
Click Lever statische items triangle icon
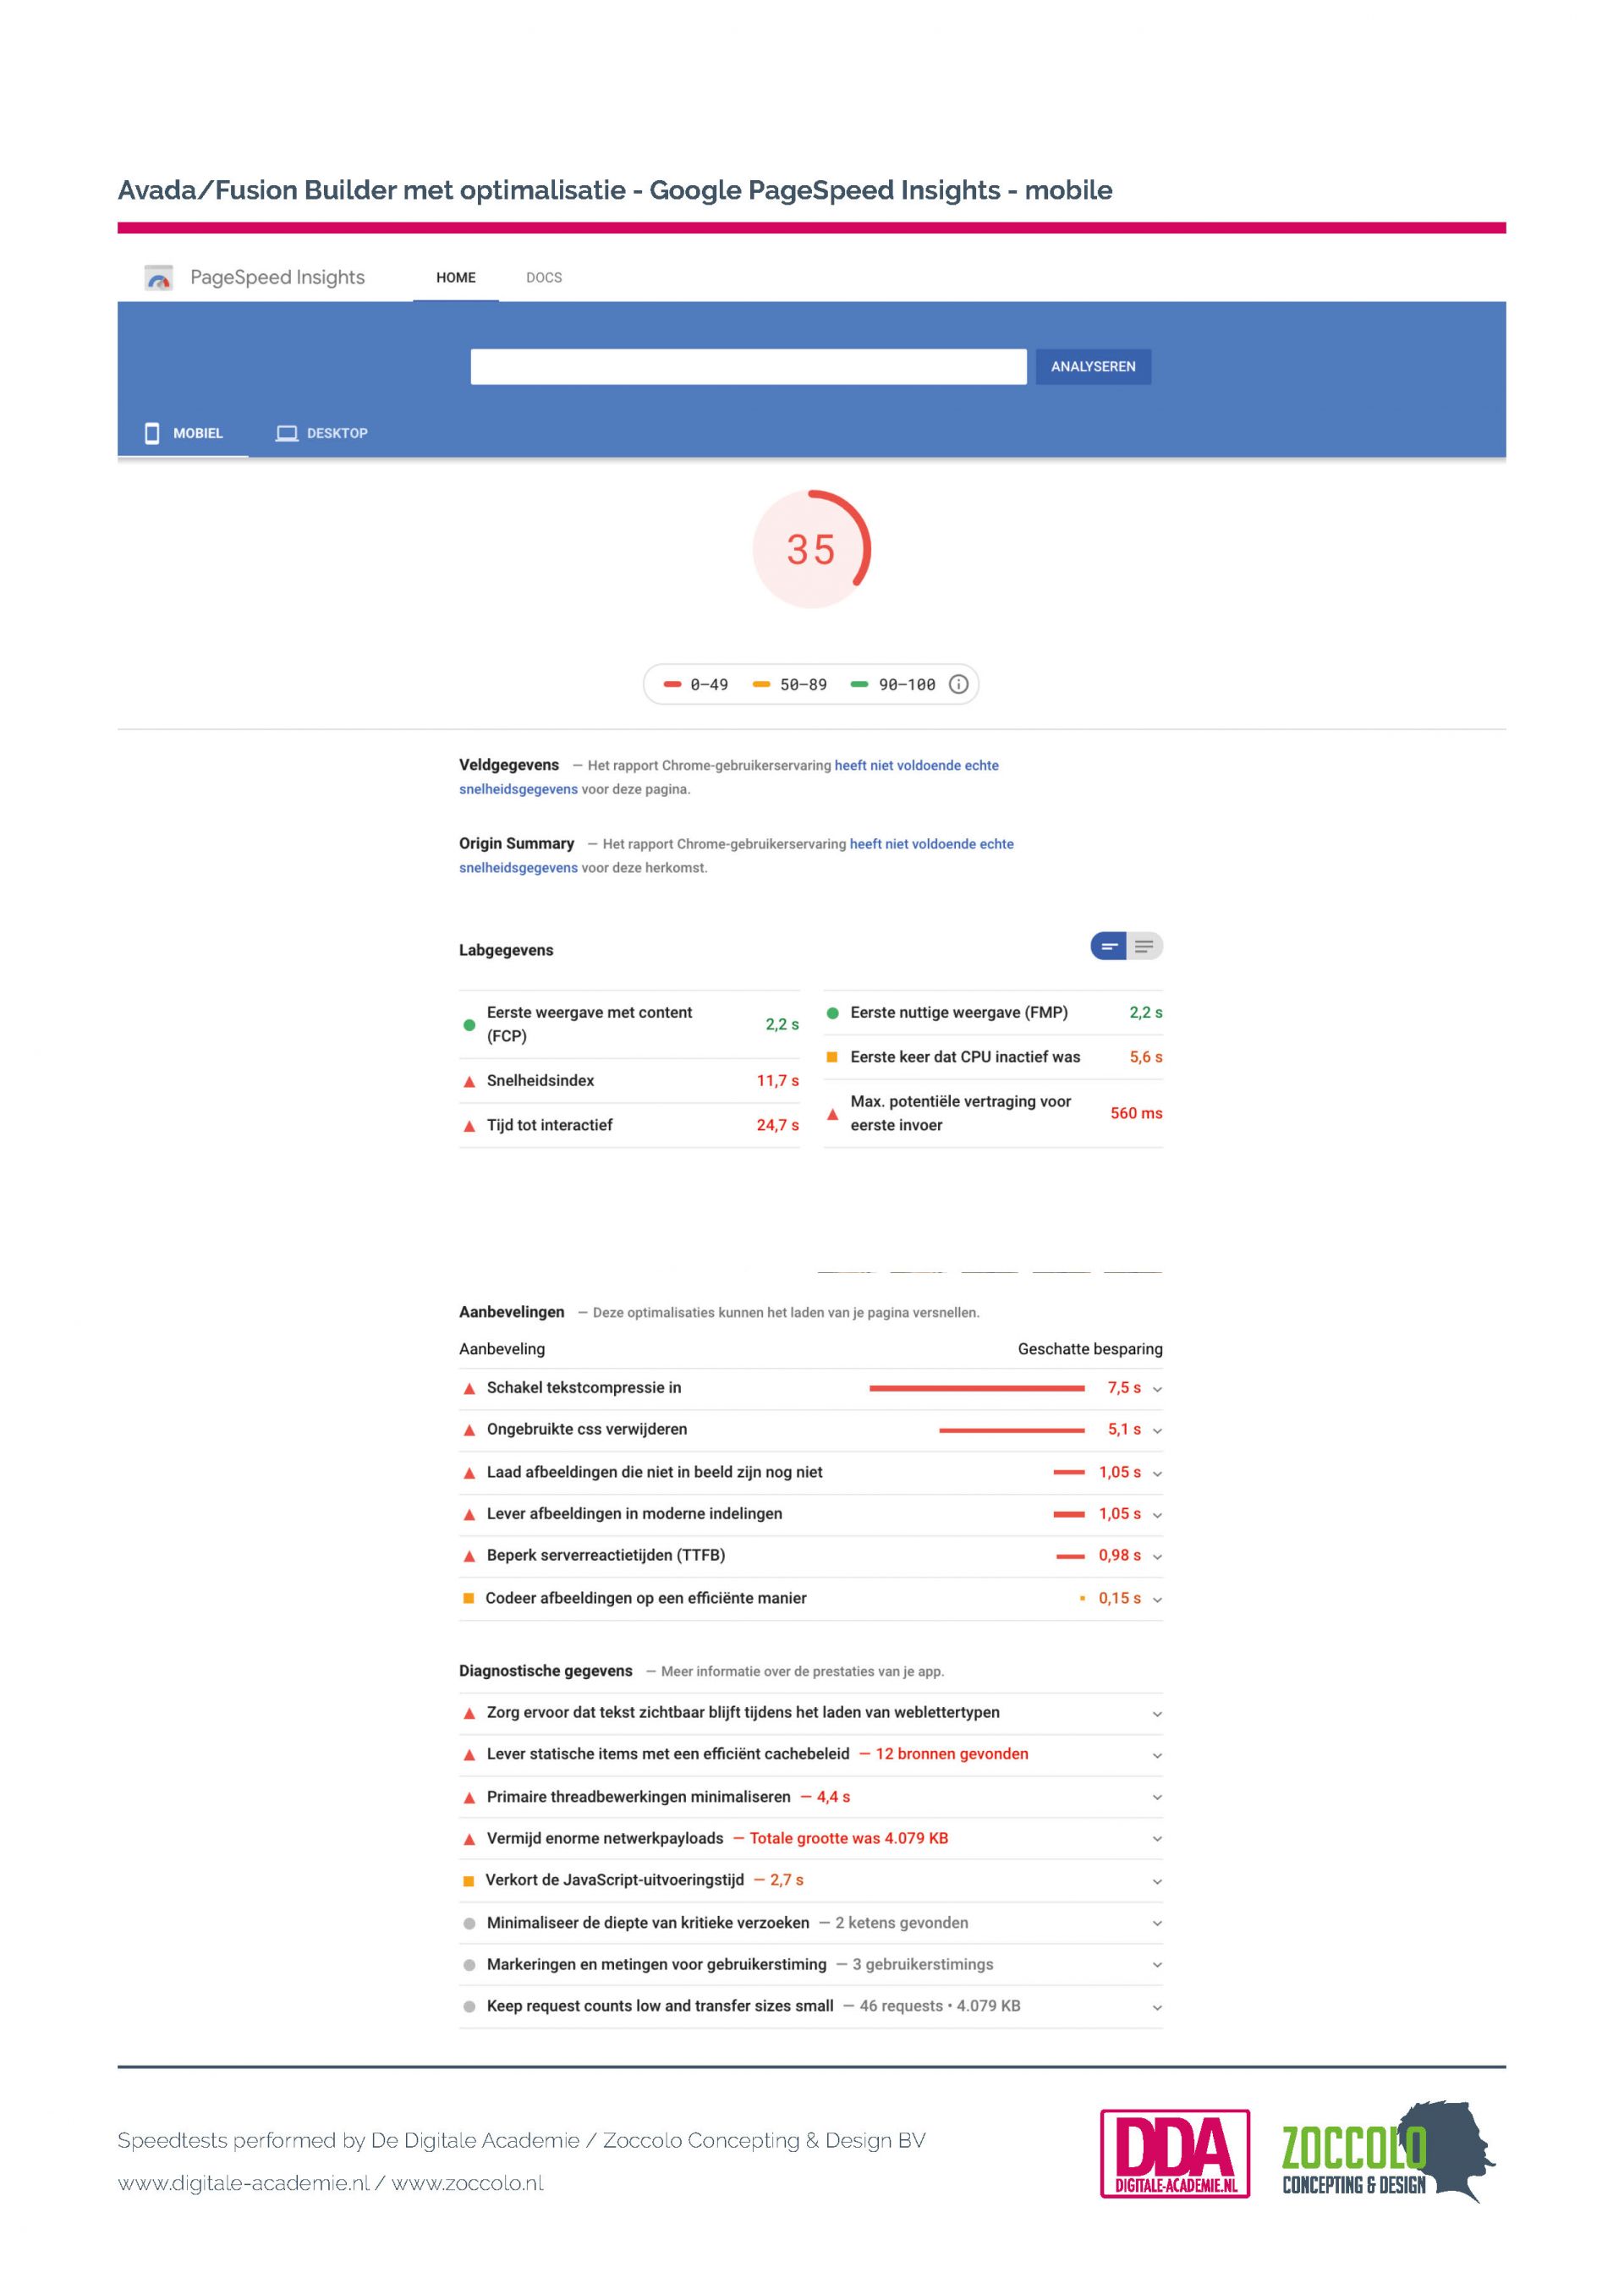[469, 1755]
